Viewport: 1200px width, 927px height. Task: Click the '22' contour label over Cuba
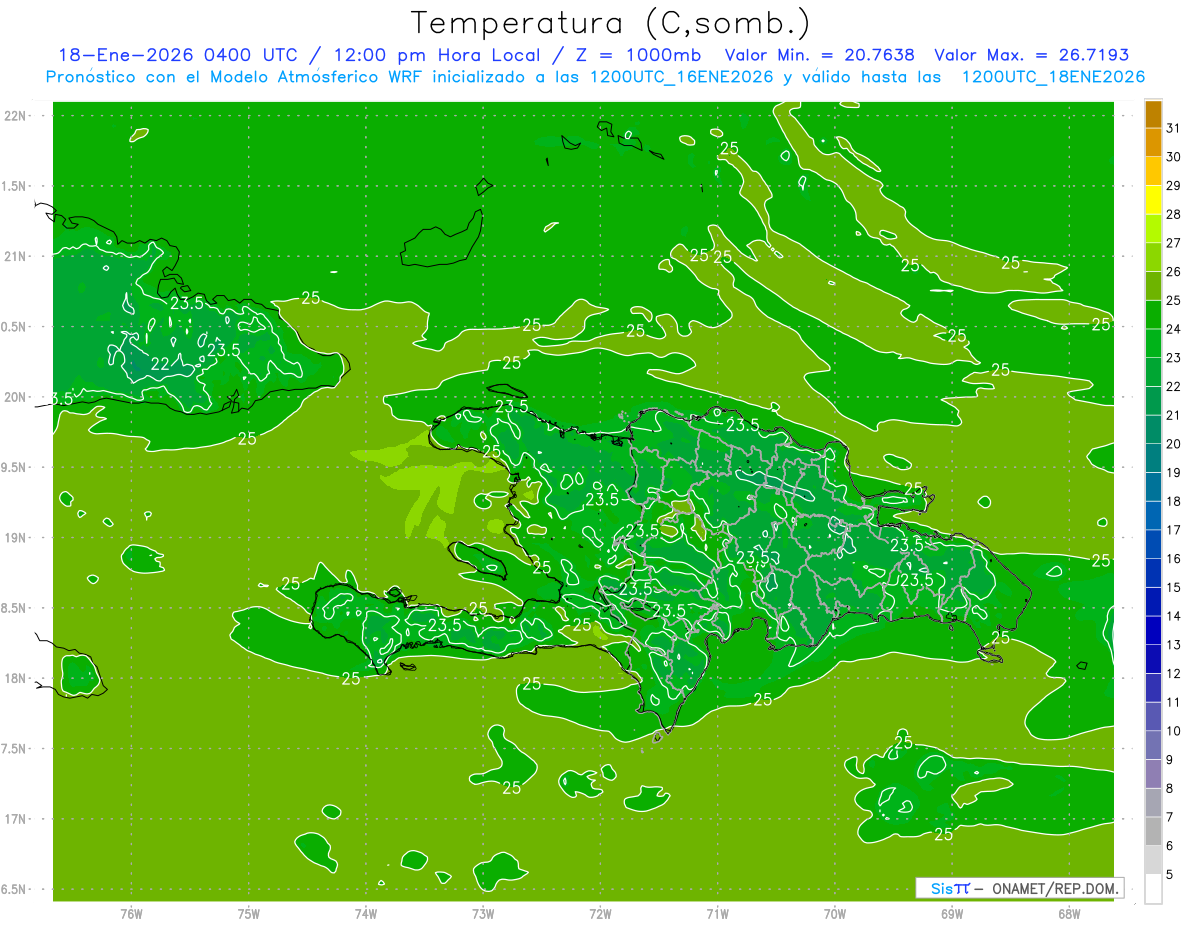(x=159, y=364)
